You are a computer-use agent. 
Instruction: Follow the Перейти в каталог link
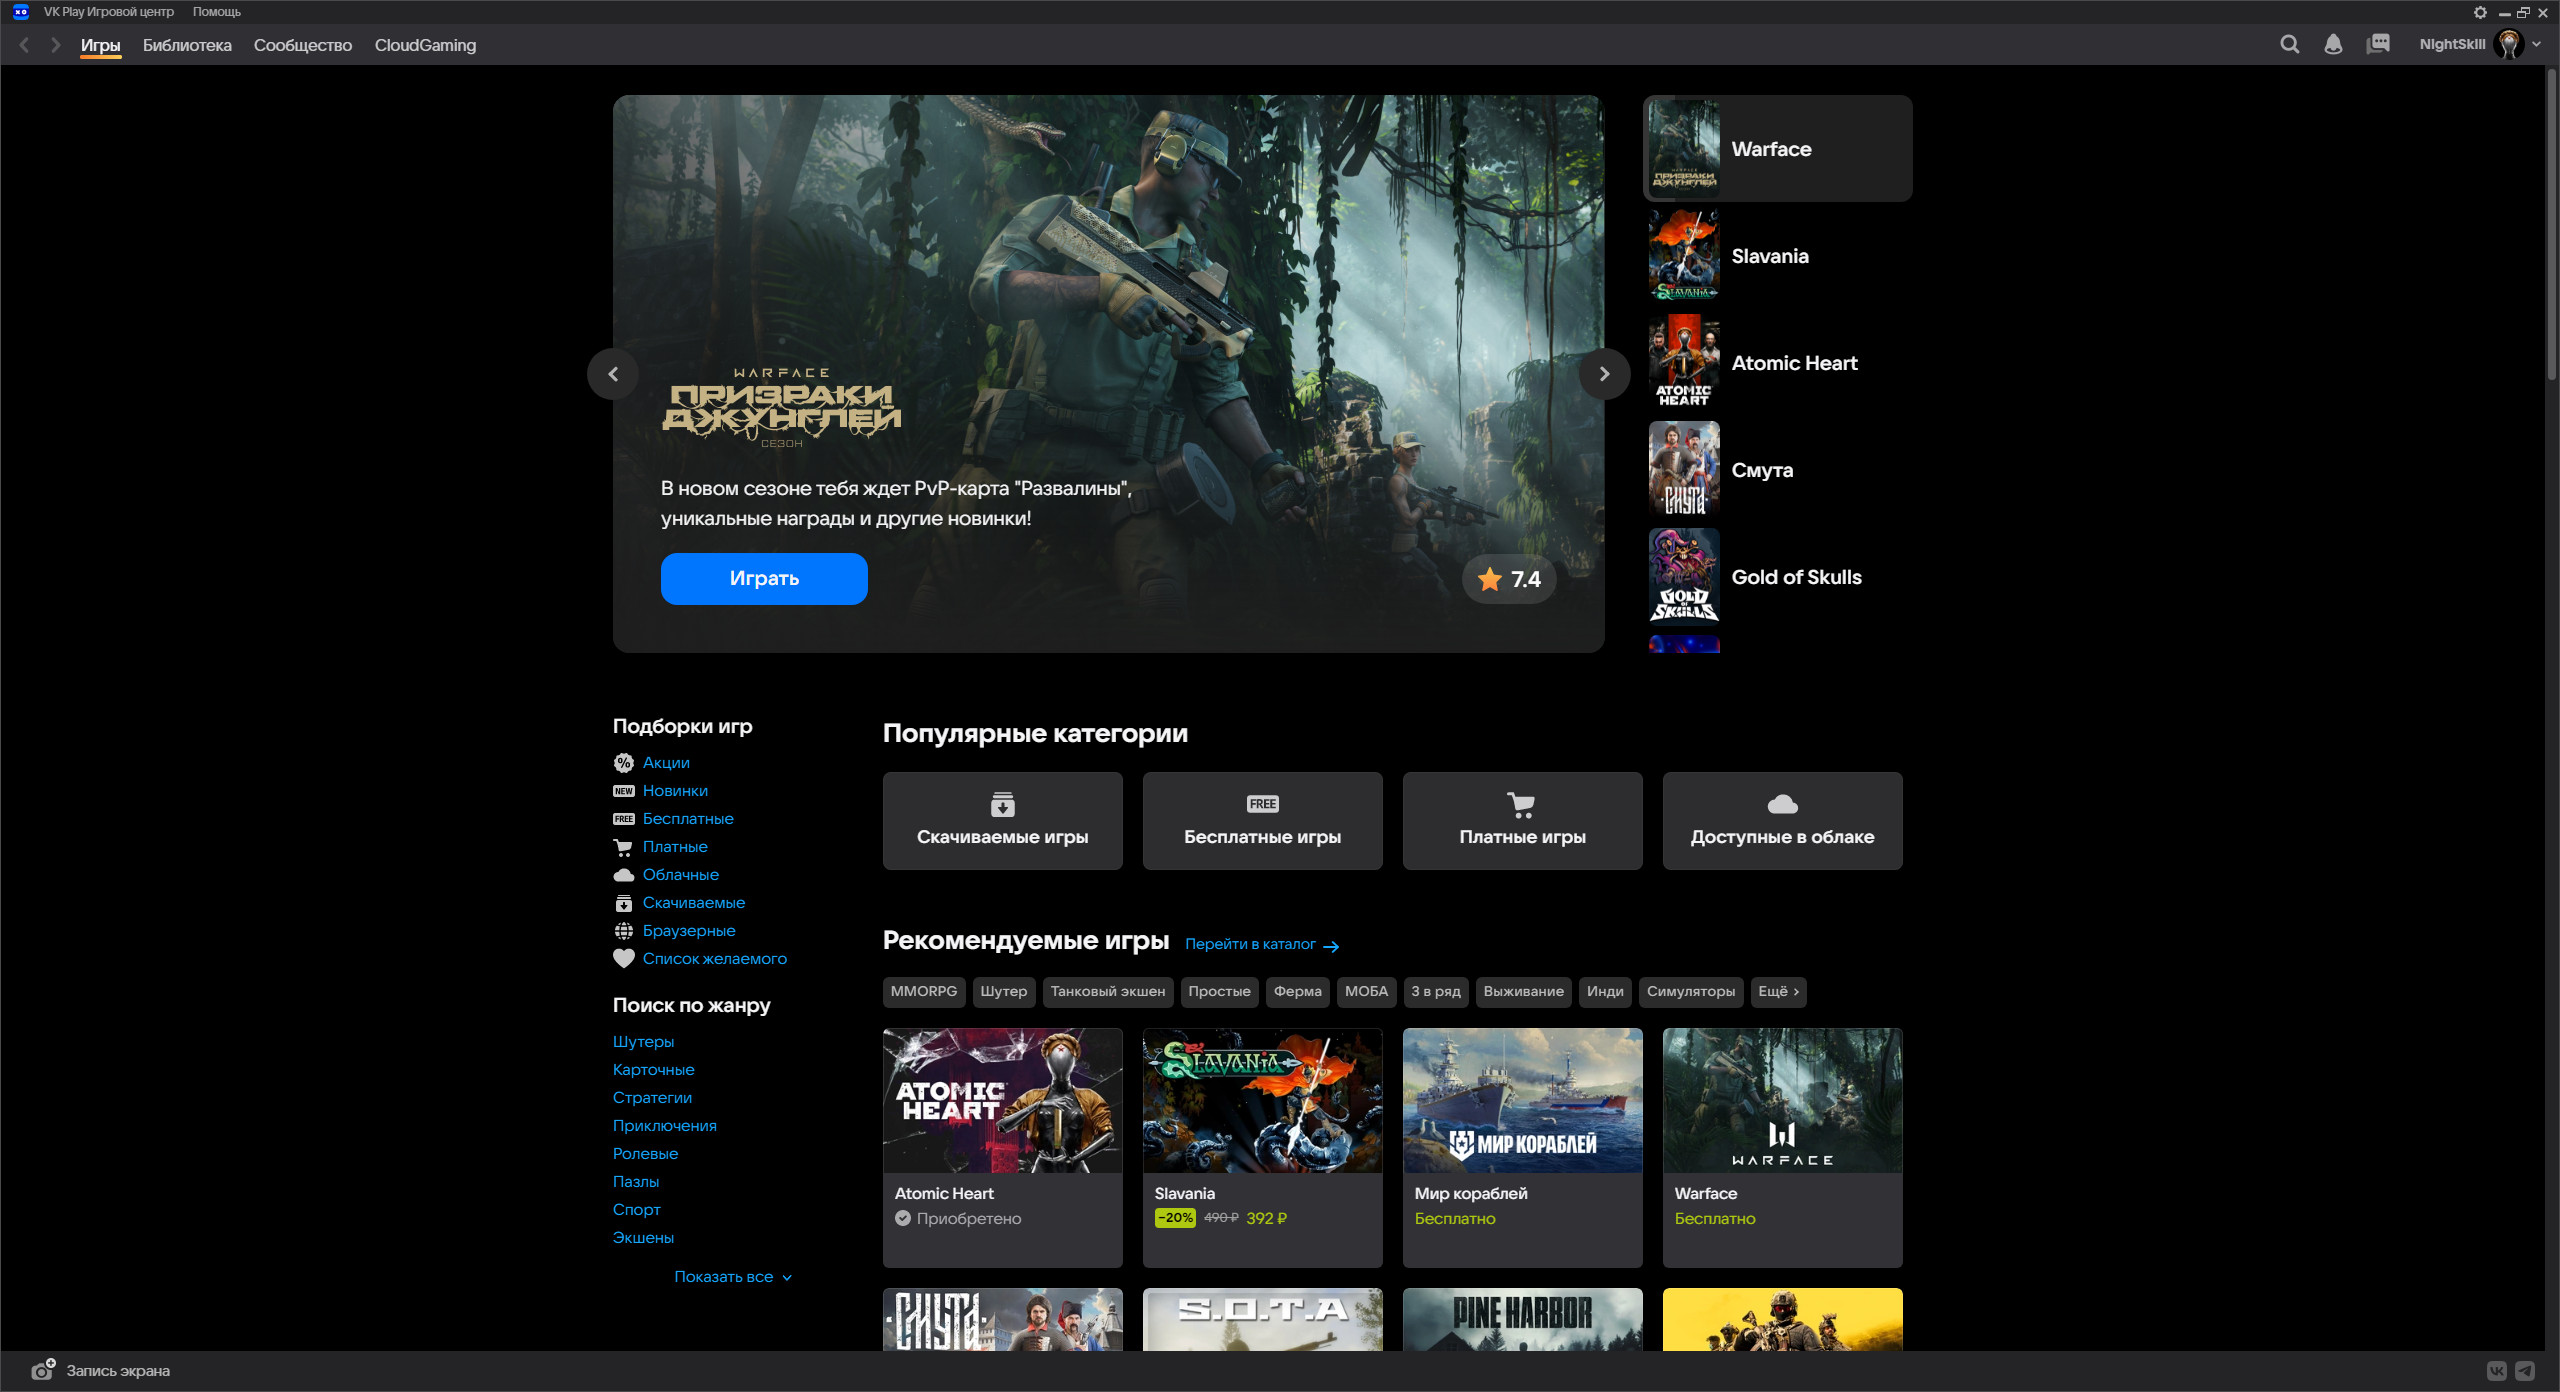coord(1261,944)
